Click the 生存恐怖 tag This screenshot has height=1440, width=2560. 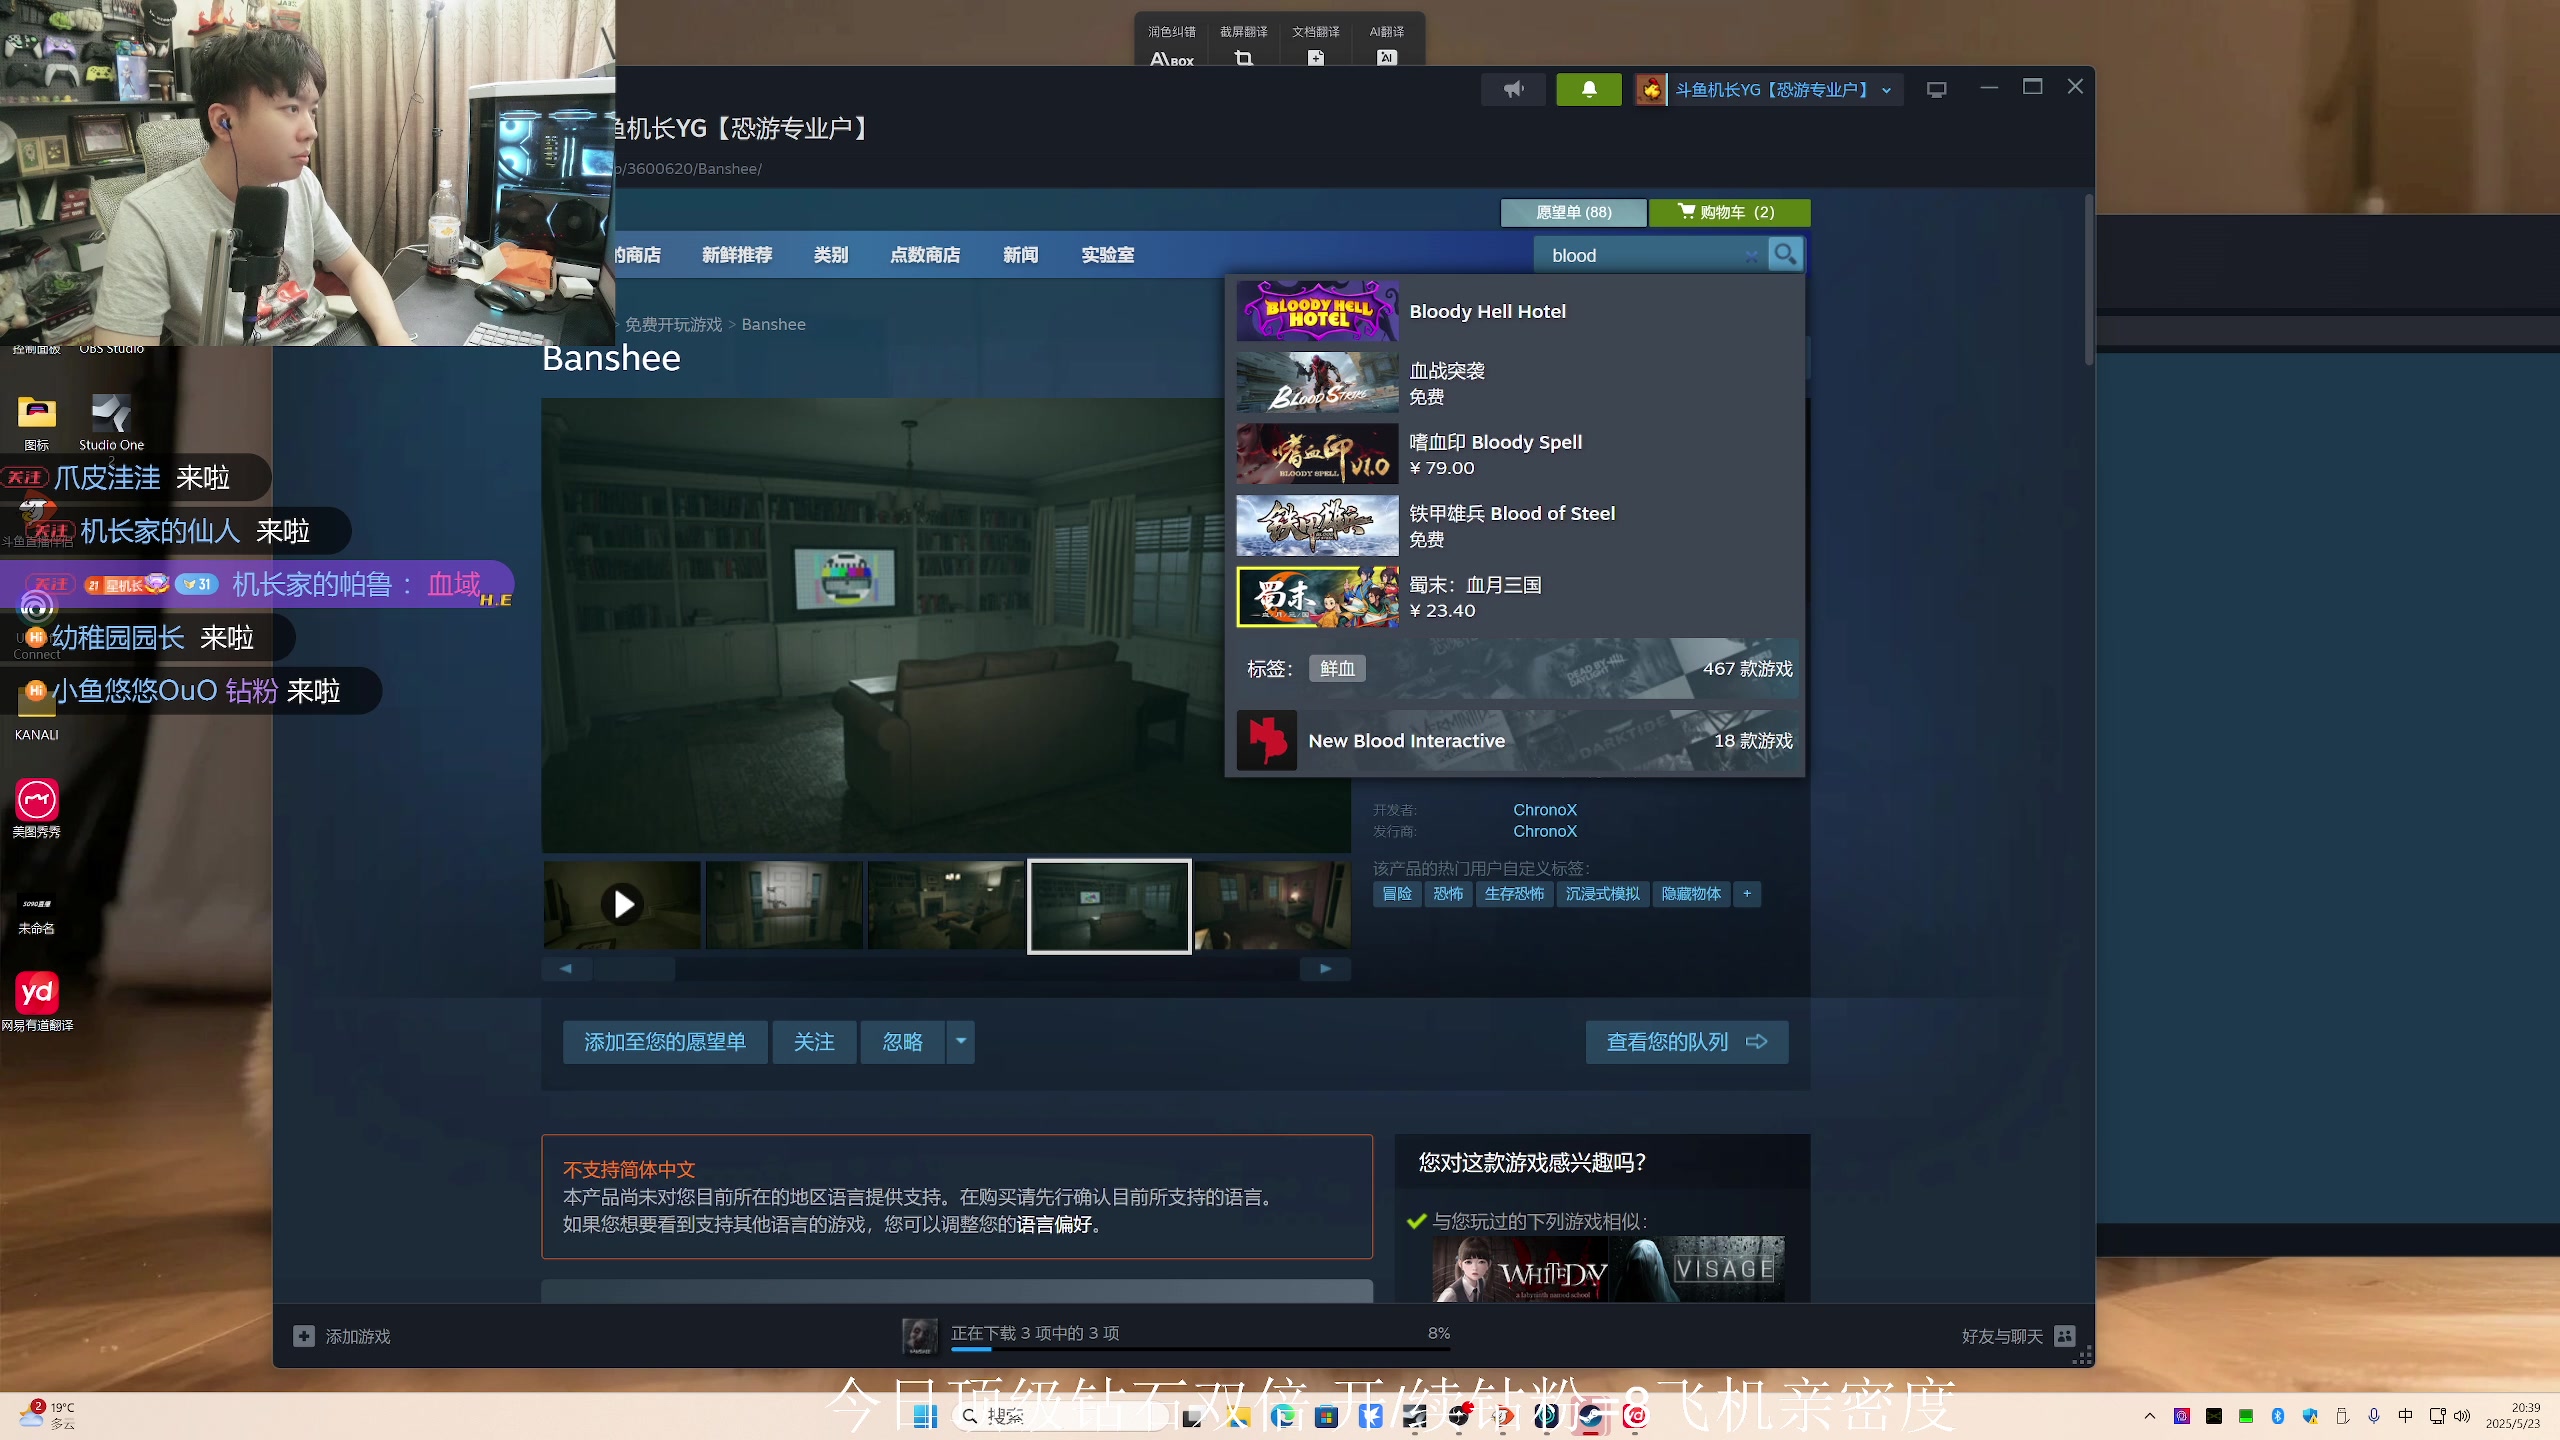point(1514,894)
